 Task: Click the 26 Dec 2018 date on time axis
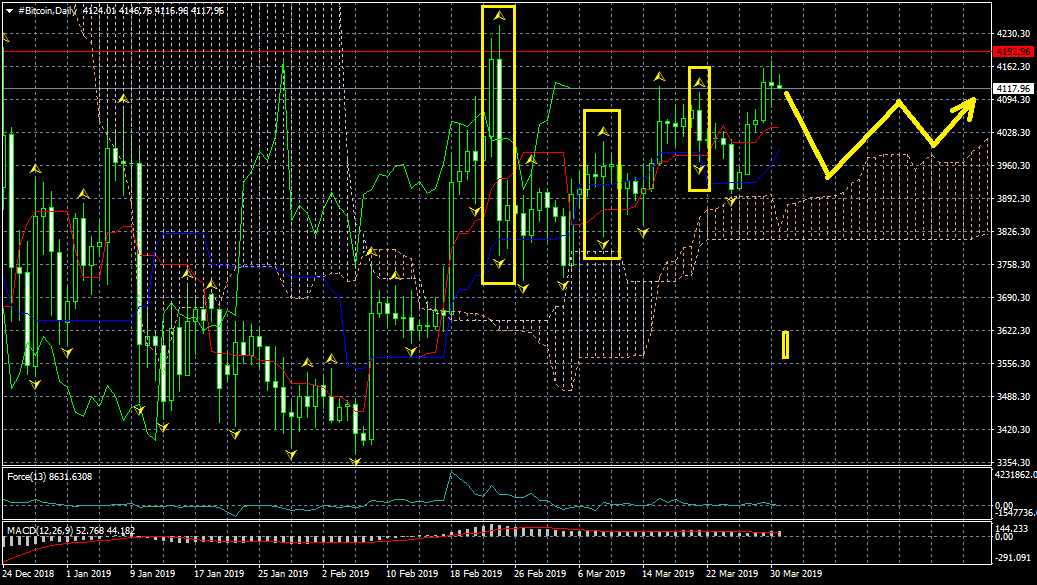pos(29,574)
